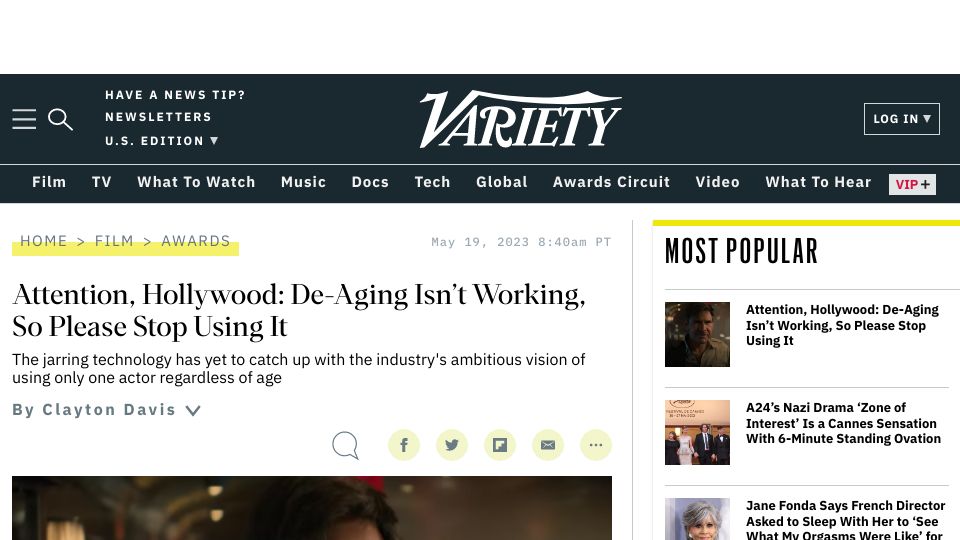
Task: Click the article hero image
Action: (312, 508)
